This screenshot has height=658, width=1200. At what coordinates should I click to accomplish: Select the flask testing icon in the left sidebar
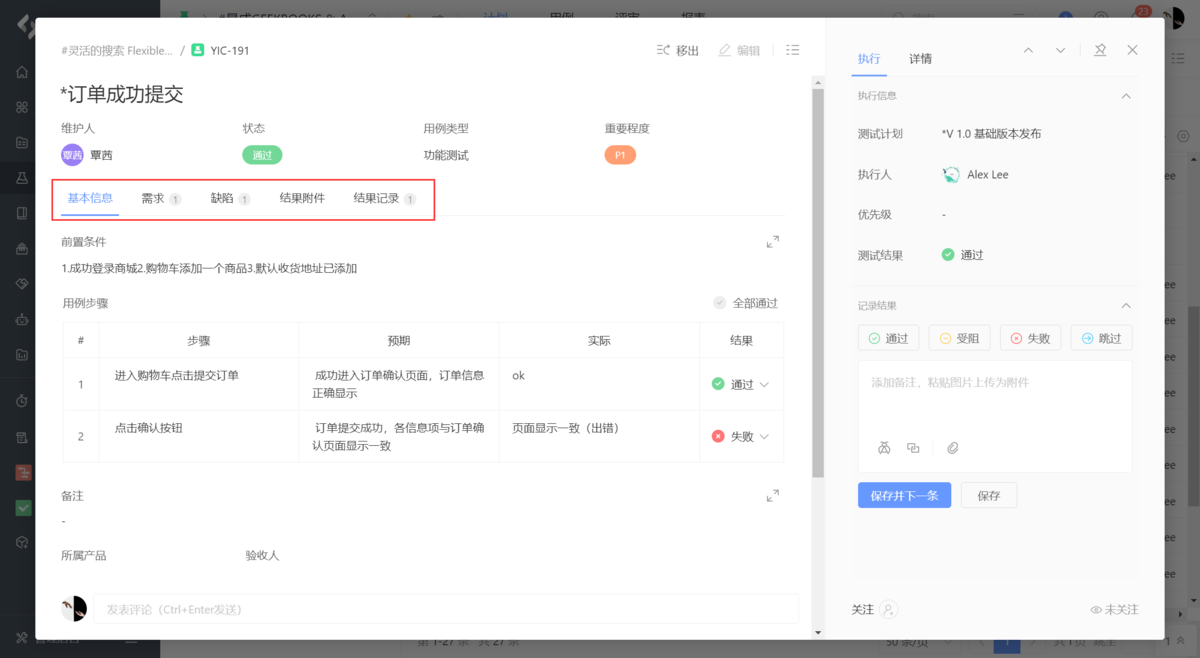[22, 178]
